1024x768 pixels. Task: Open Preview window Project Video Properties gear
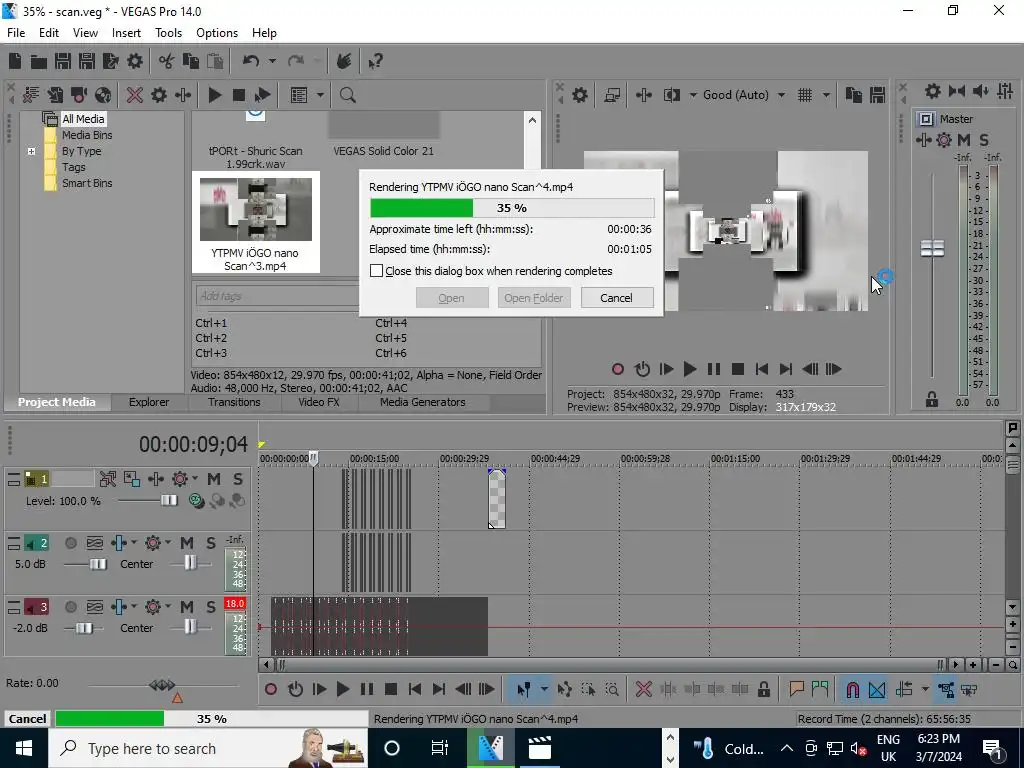[579, 95]
